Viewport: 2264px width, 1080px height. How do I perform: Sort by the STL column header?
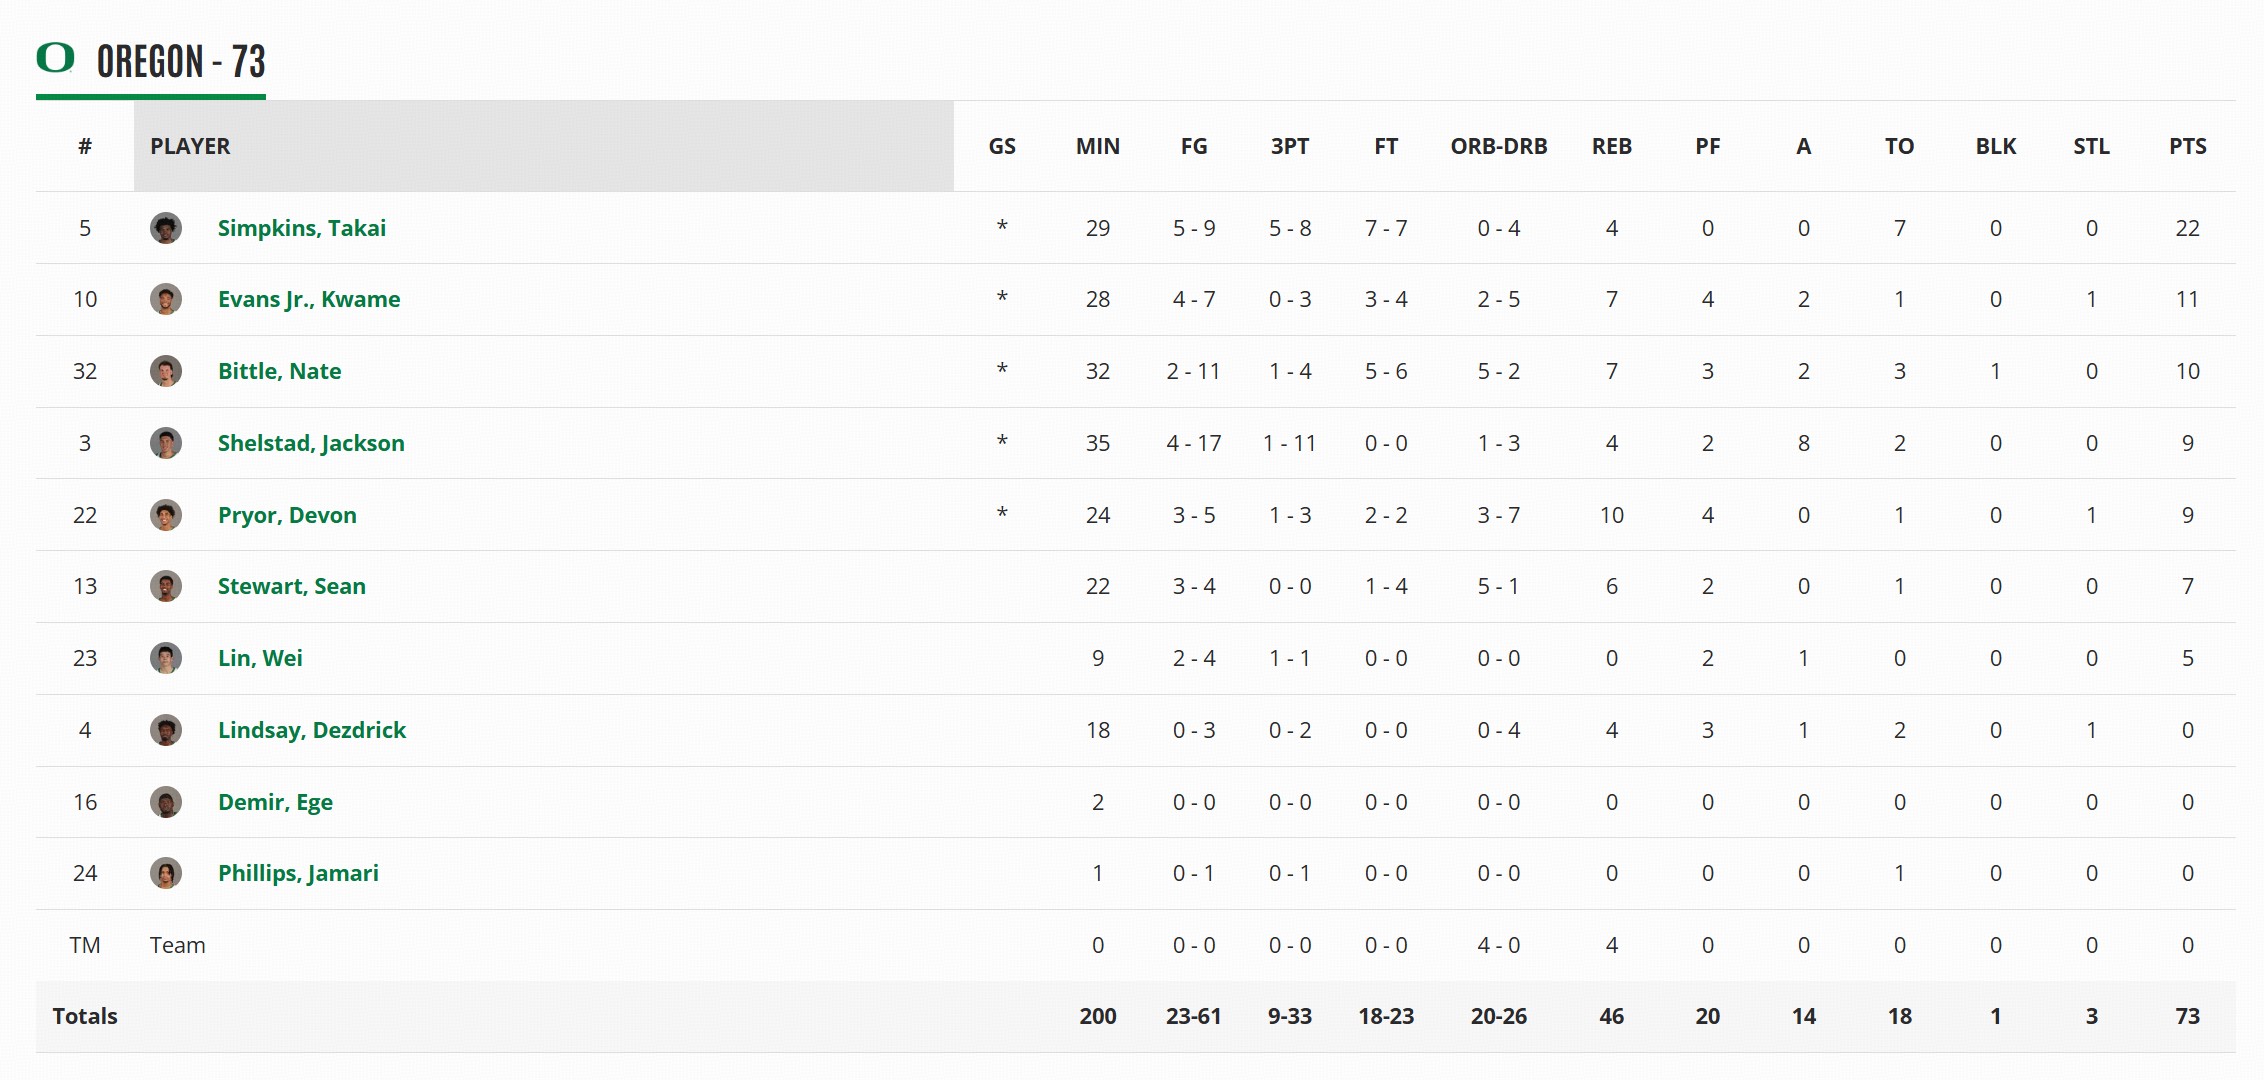click(x=2091, y=146)
